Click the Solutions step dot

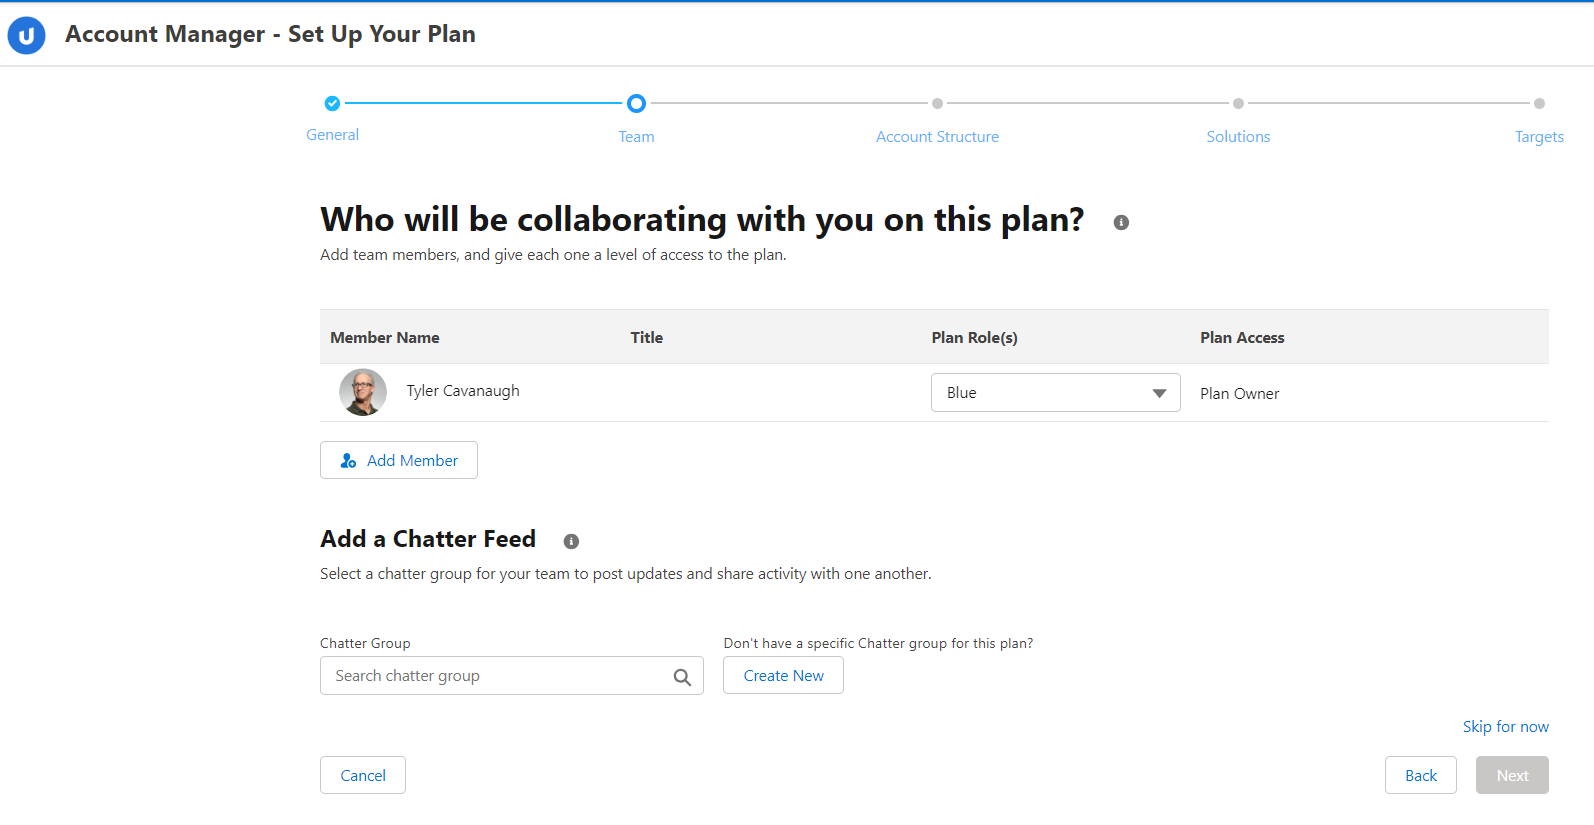click(1238, 103)
